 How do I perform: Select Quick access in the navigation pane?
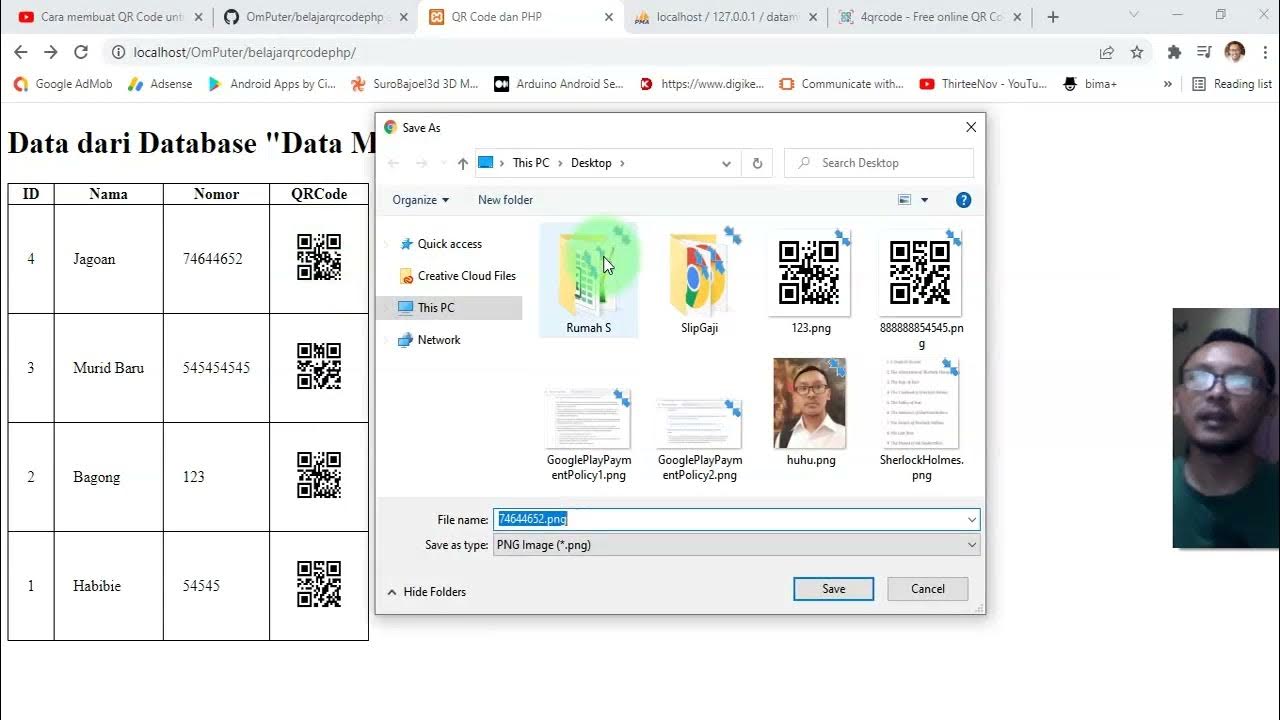pyautogui.click(x=440, y=244)
